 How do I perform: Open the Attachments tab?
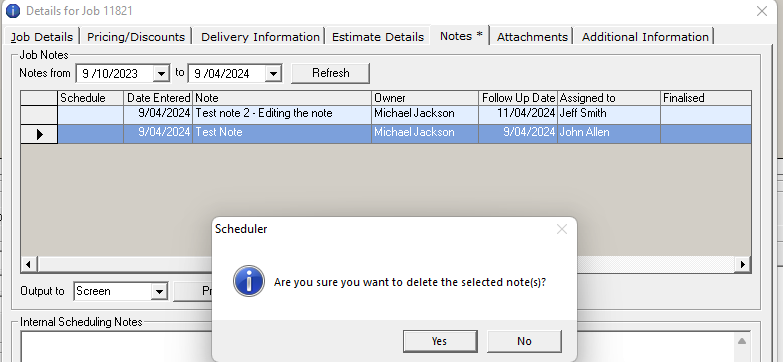click(532, 37)
